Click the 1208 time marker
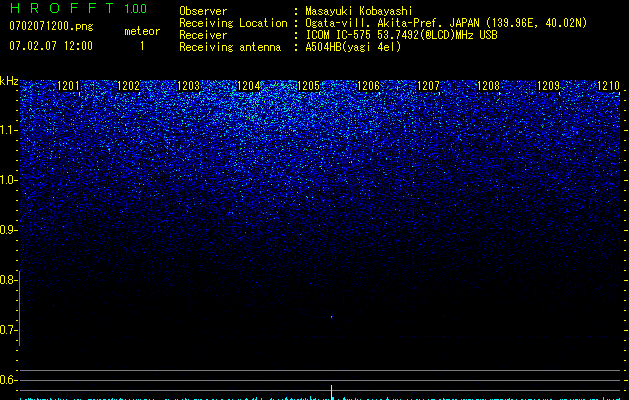The image size is (629, 400). pos(489,86)
